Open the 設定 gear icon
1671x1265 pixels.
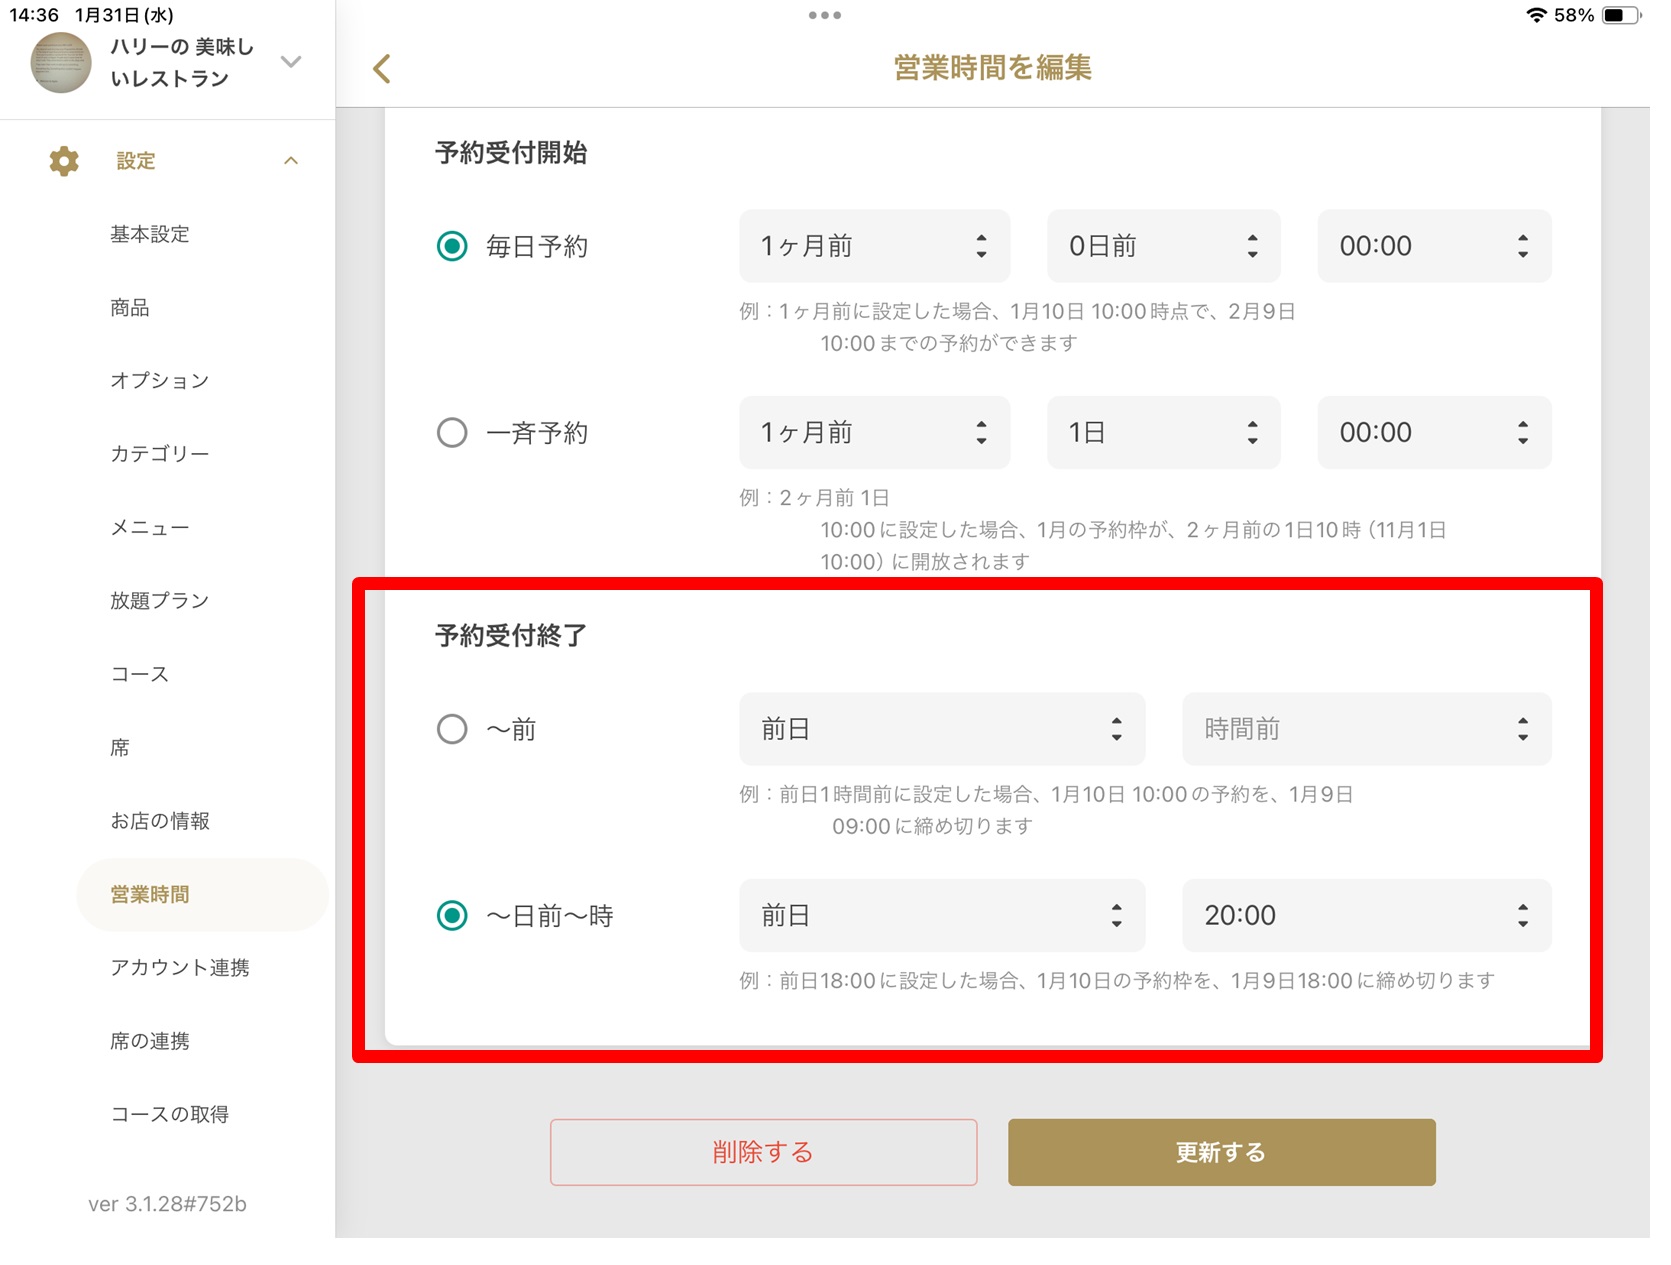click(x=62, y=160)
